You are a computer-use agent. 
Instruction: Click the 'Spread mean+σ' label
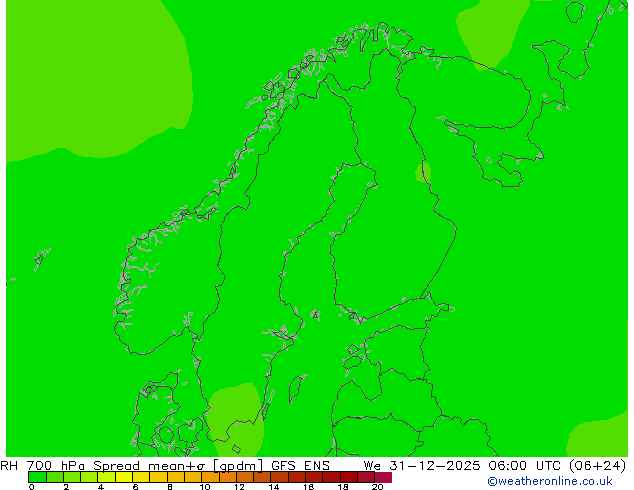[x=149, y=465]
